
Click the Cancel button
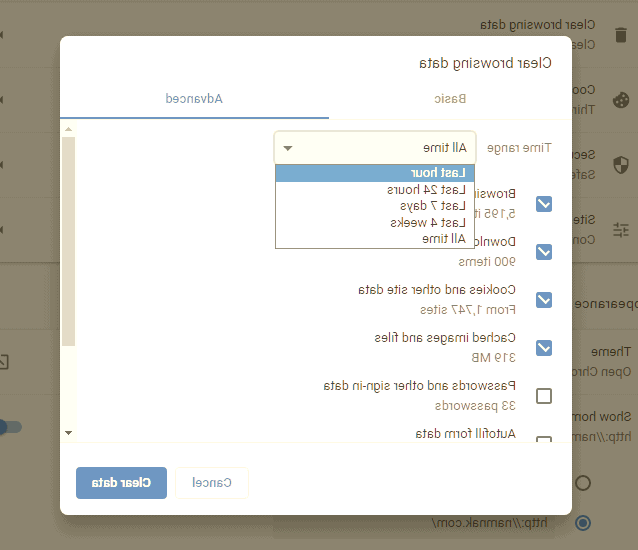pyautogui.click(x=212, y=483)
